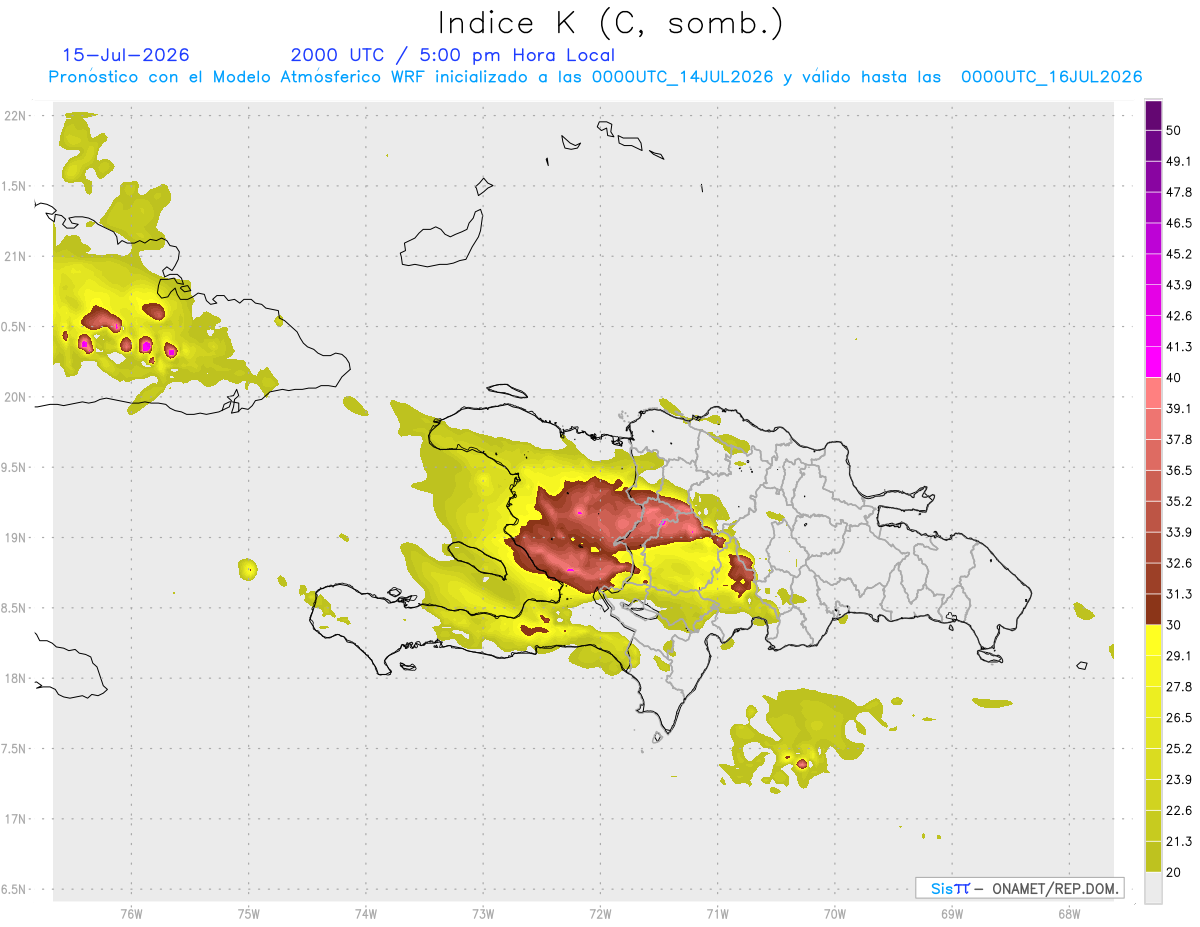The height and width of the screenshot is (927, 1200).
Task: Click the "40" color scale value
Action: [x=1174, y=379]
